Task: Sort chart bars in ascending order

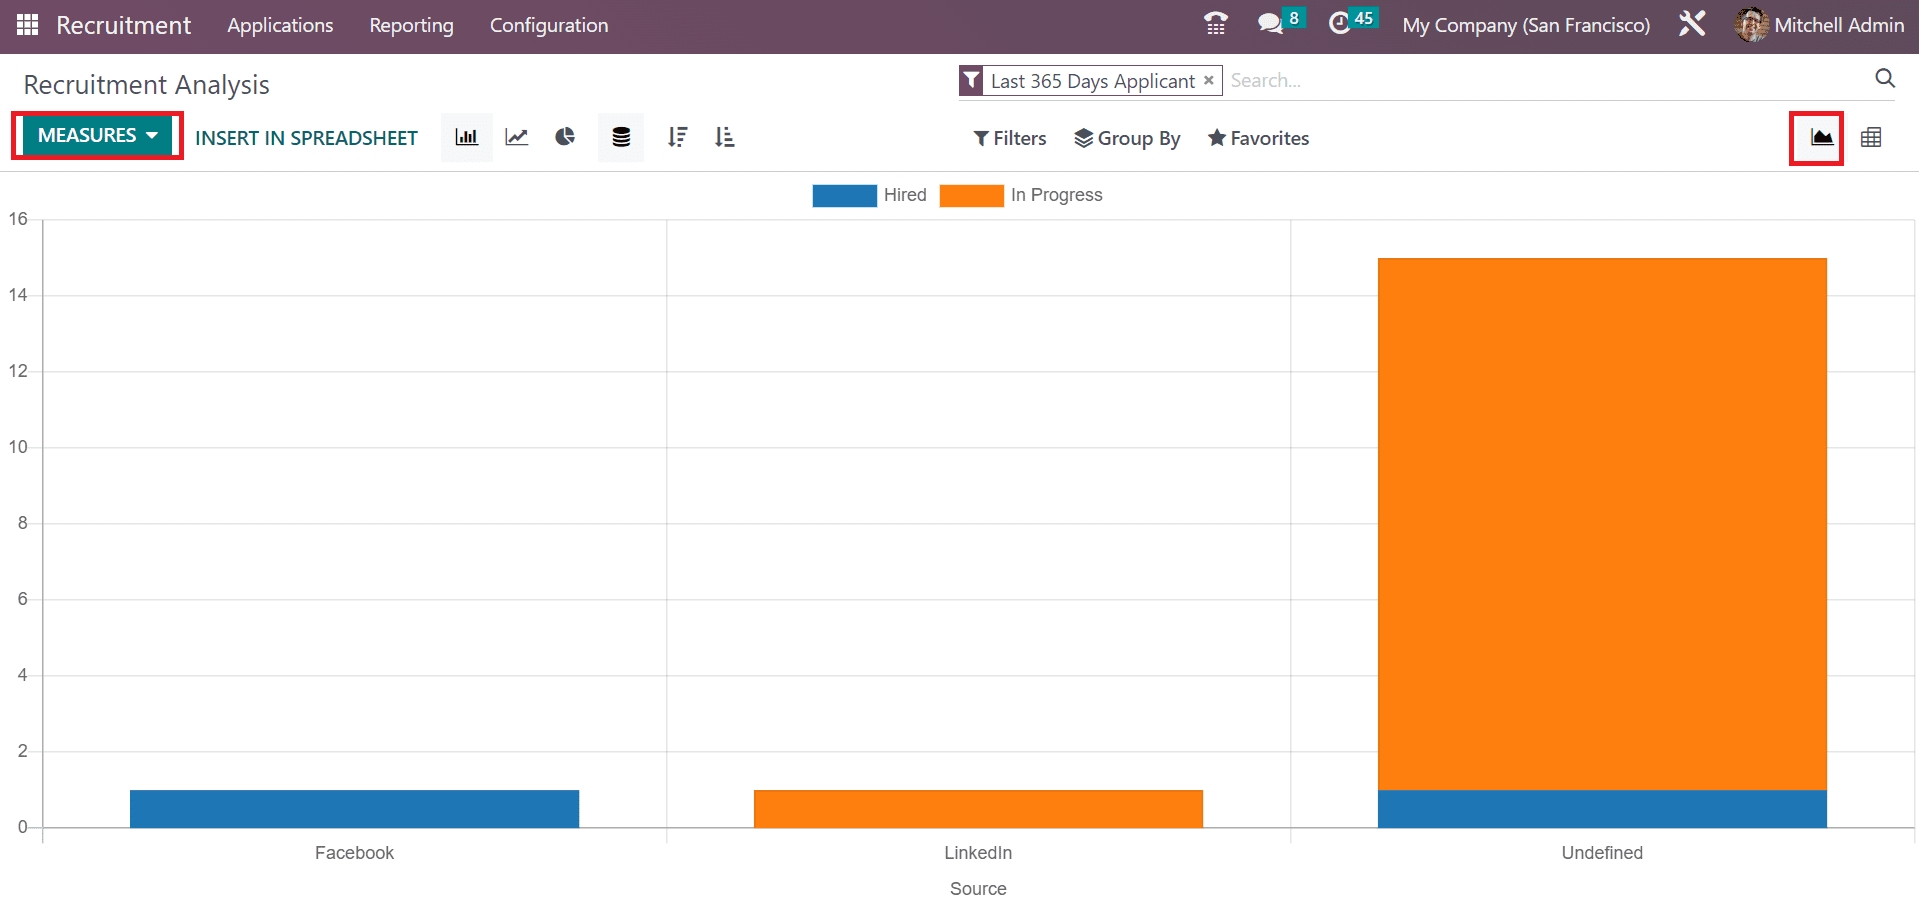Action: [725, 138]
